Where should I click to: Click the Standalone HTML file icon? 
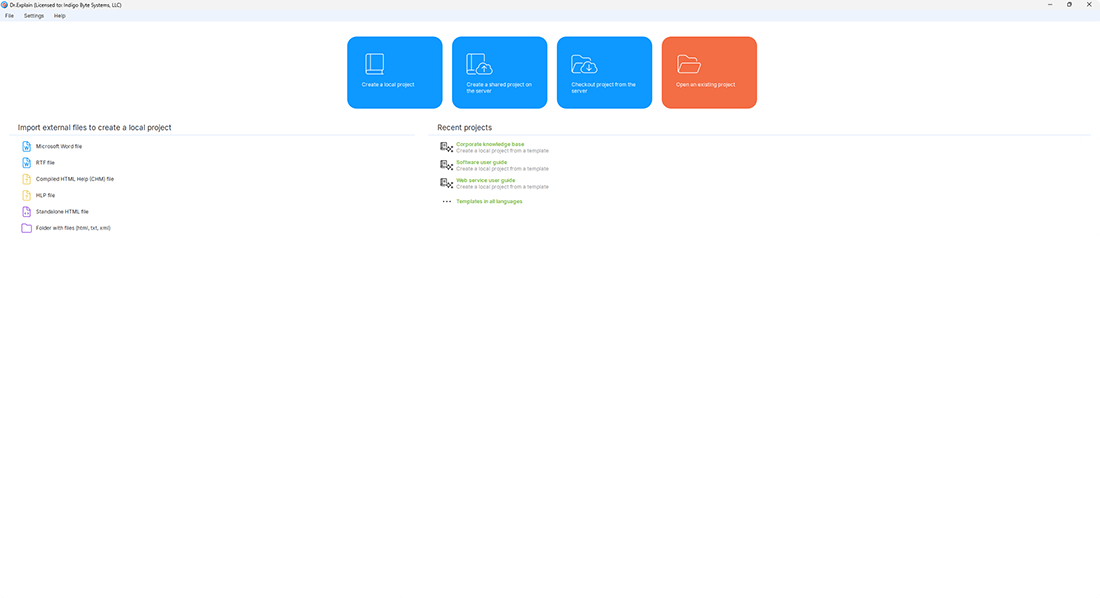[x=27, y=212]
